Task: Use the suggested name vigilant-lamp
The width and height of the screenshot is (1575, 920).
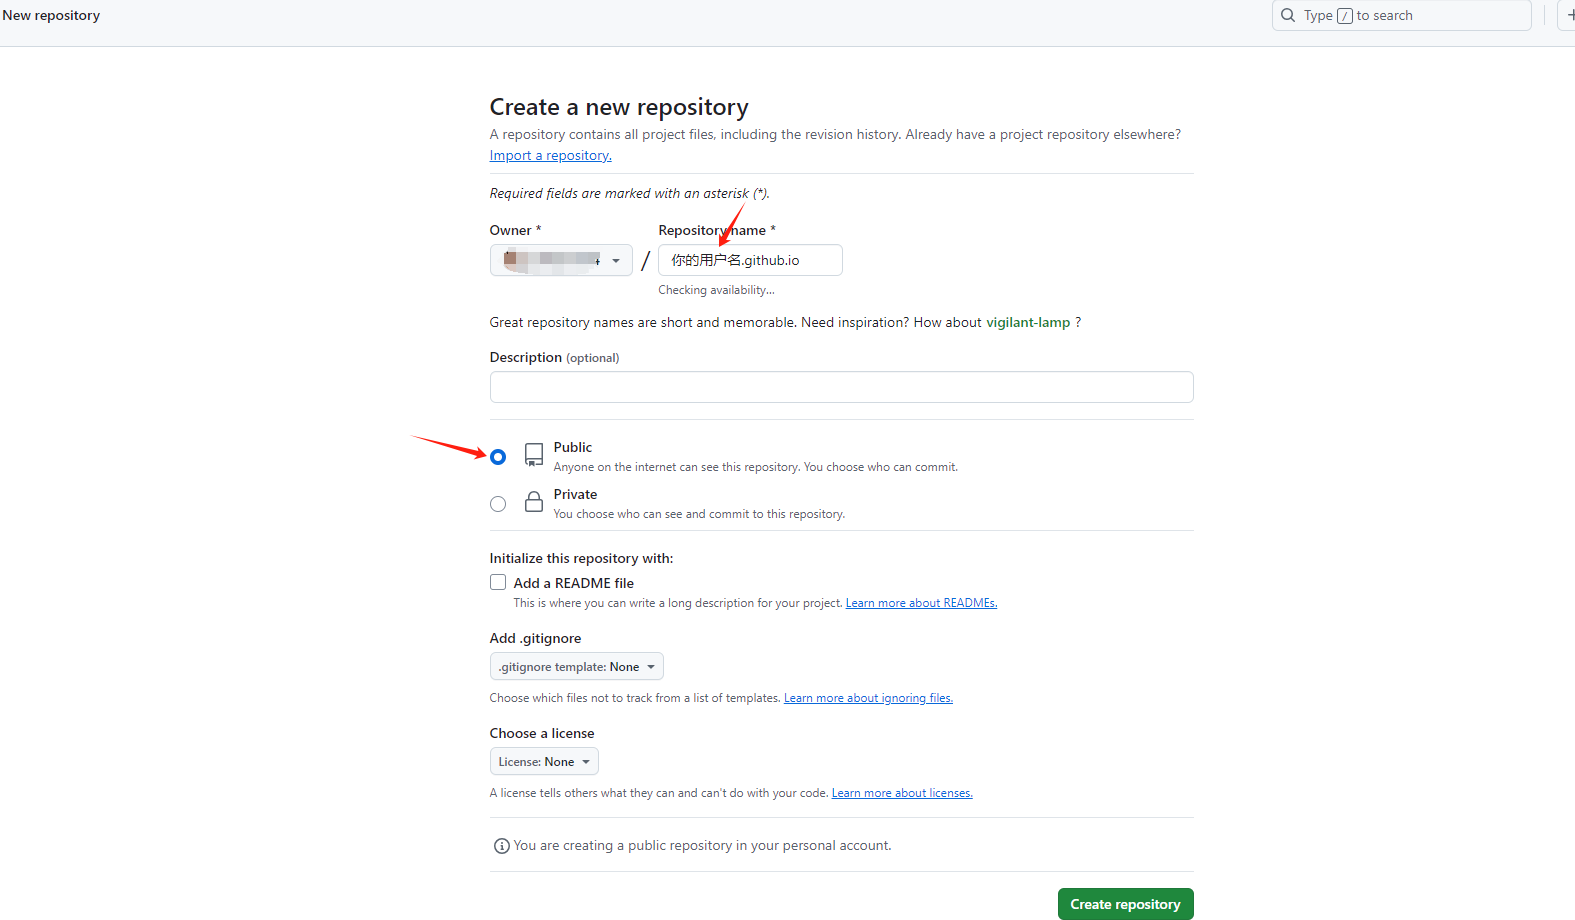Action: pos(1028,322)
